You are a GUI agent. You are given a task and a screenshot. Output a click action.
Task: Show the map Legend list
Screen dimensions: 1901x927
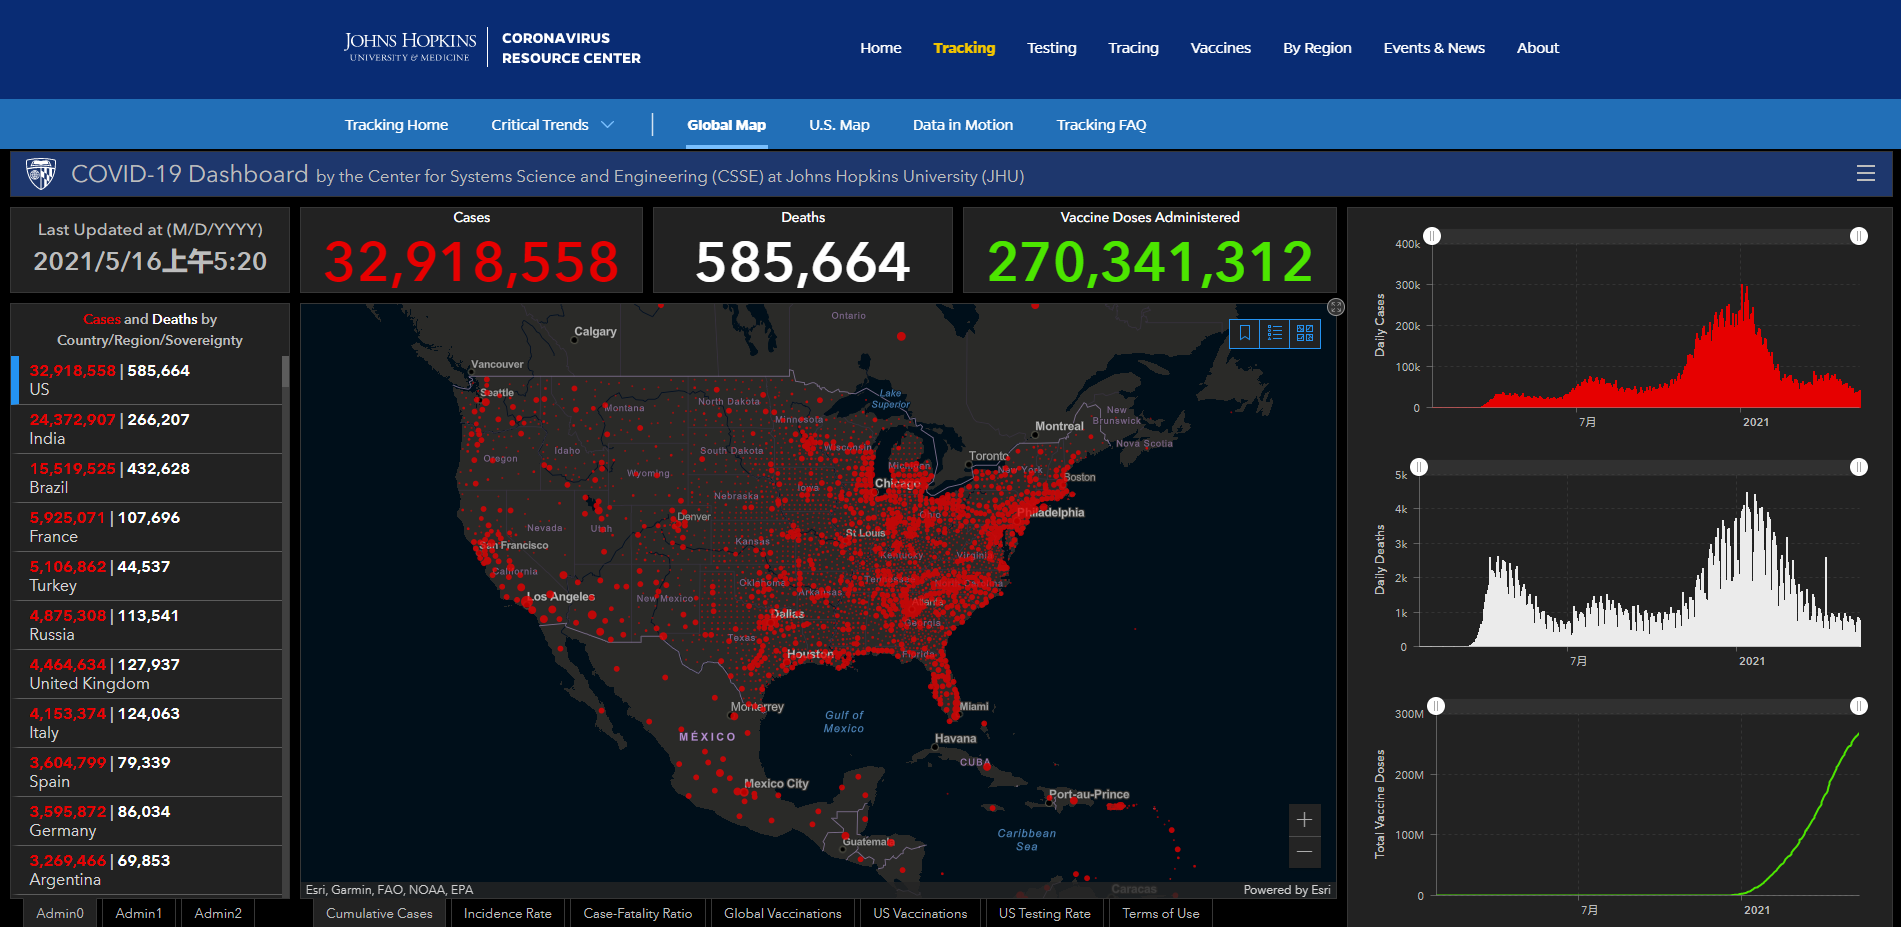coord(1275,333)
